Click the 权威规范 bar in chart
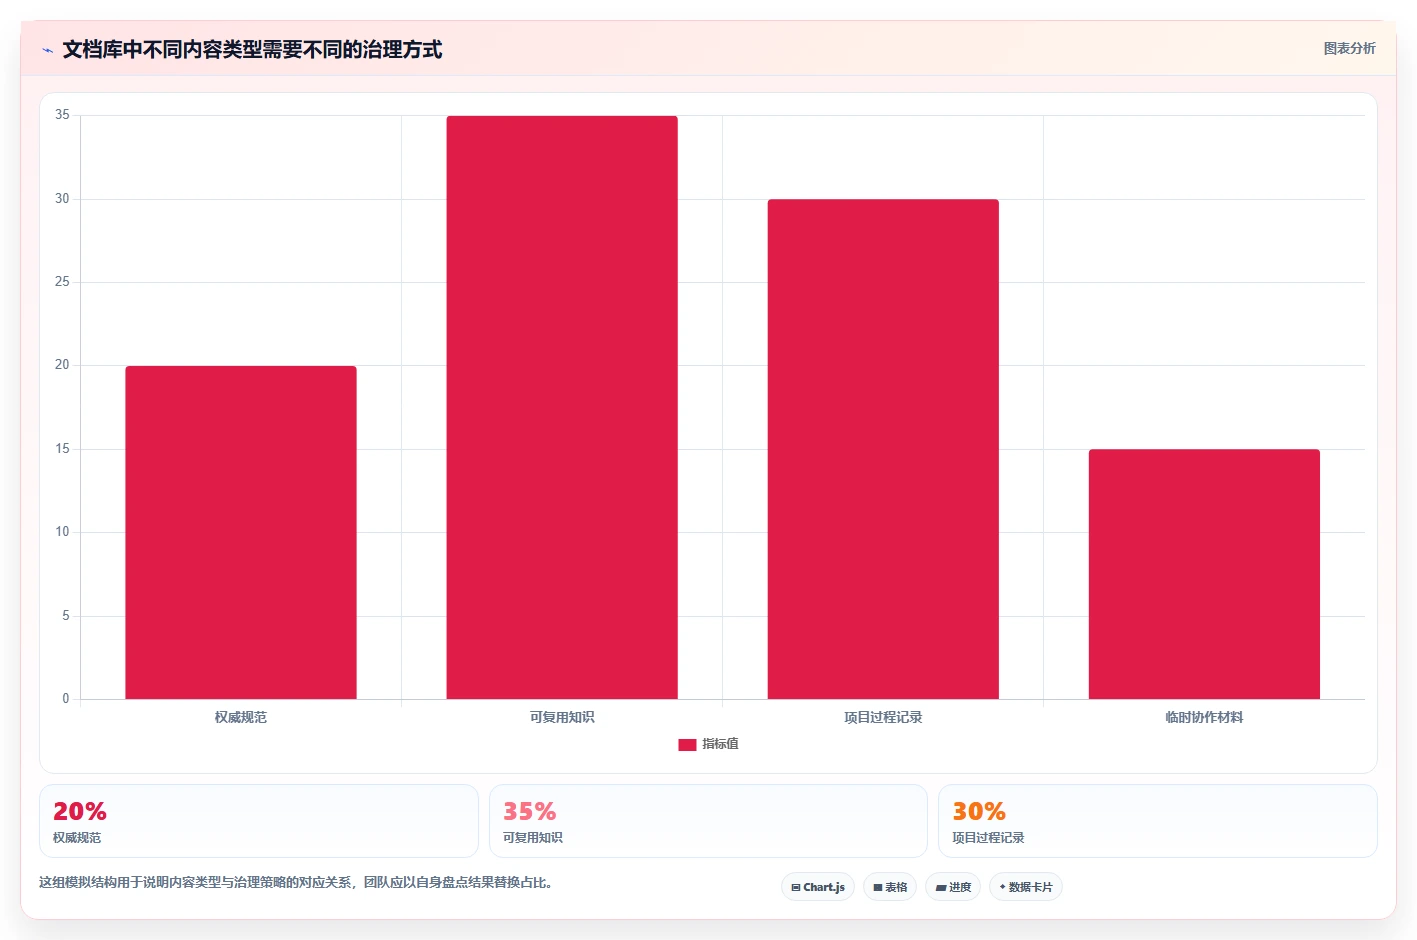This screenshot has width=1417, height=940. 241,532
